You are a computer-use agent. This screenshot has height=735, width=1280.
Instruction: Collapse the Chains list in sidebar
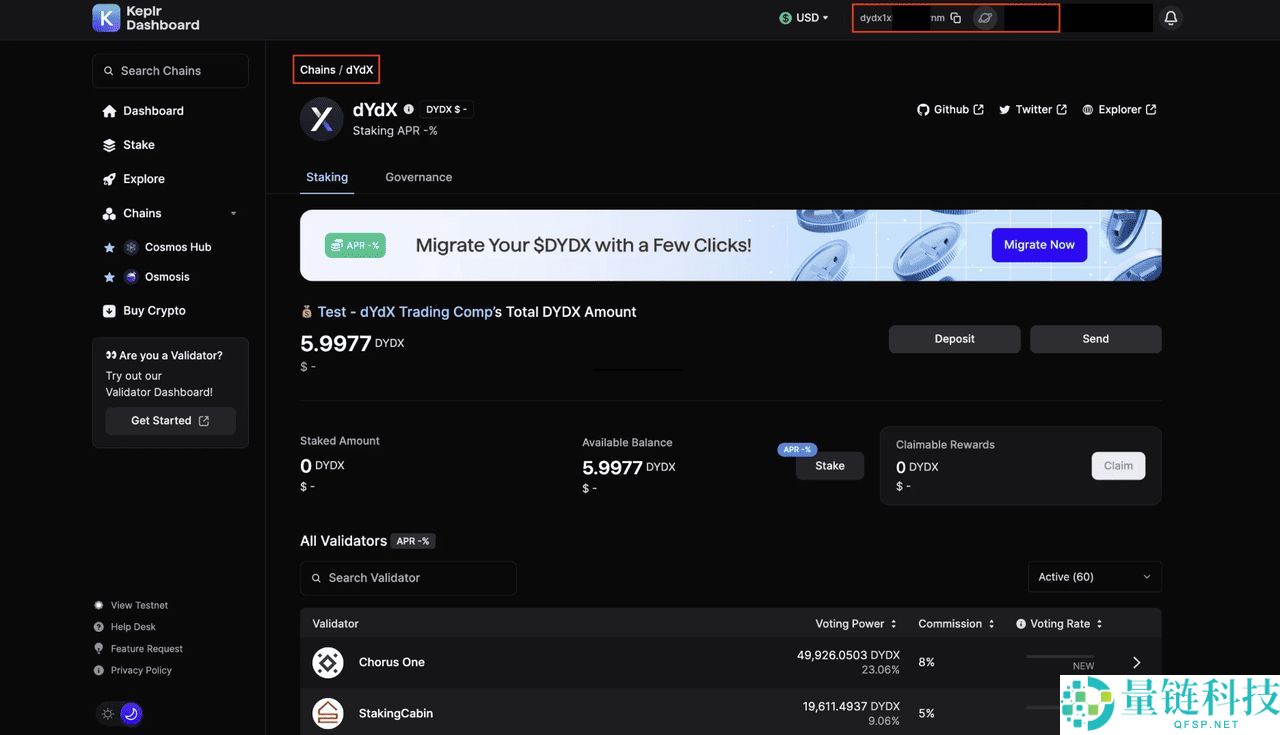pos(234,213)
